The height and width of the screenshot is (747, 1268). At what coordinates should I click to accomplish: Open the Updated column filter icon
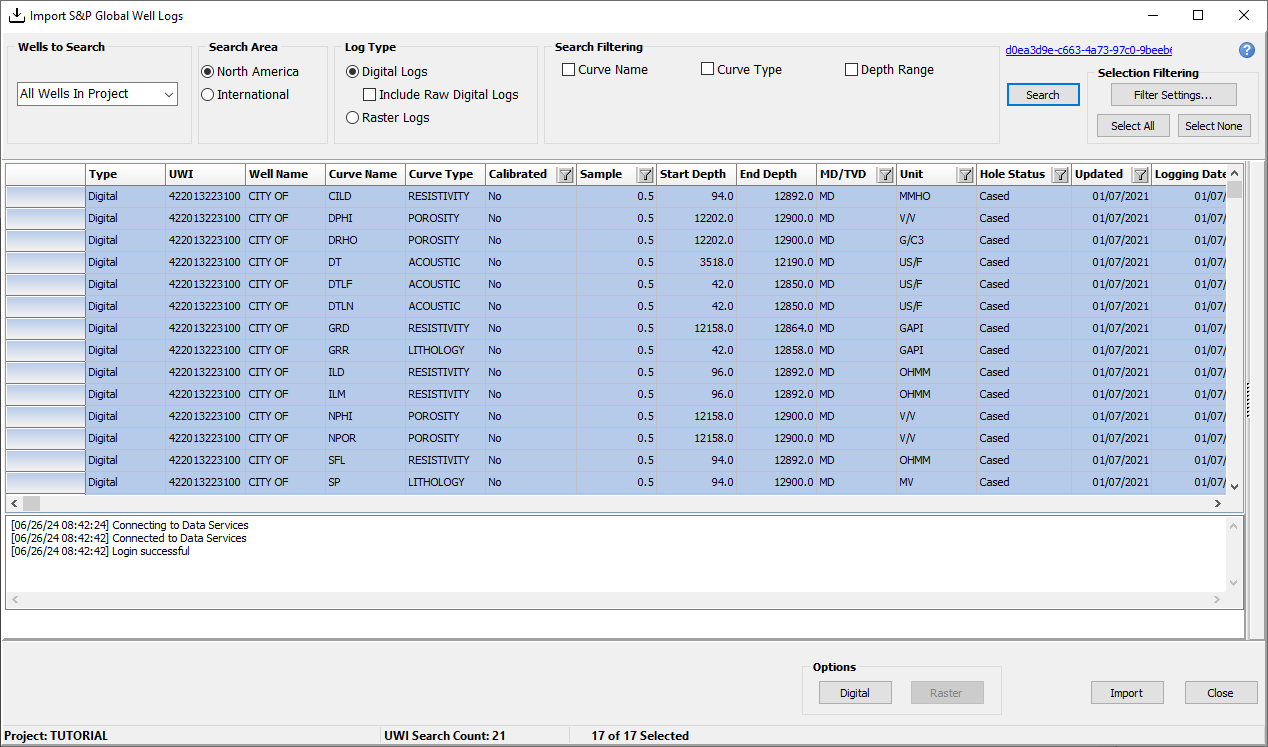pyautogui.click(x=1140, y=175)
